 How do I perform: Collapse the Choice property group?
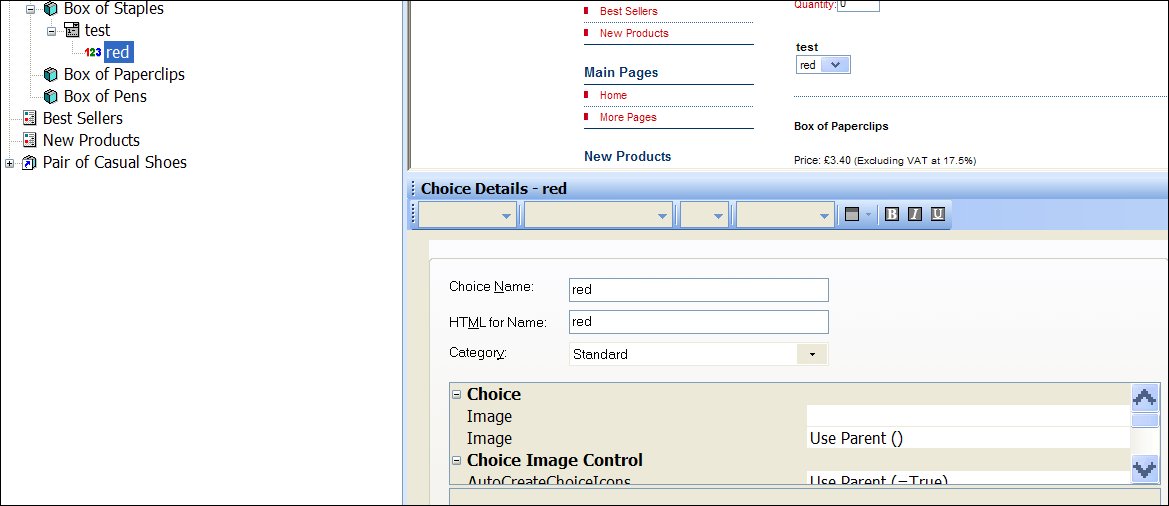(457, 395)
